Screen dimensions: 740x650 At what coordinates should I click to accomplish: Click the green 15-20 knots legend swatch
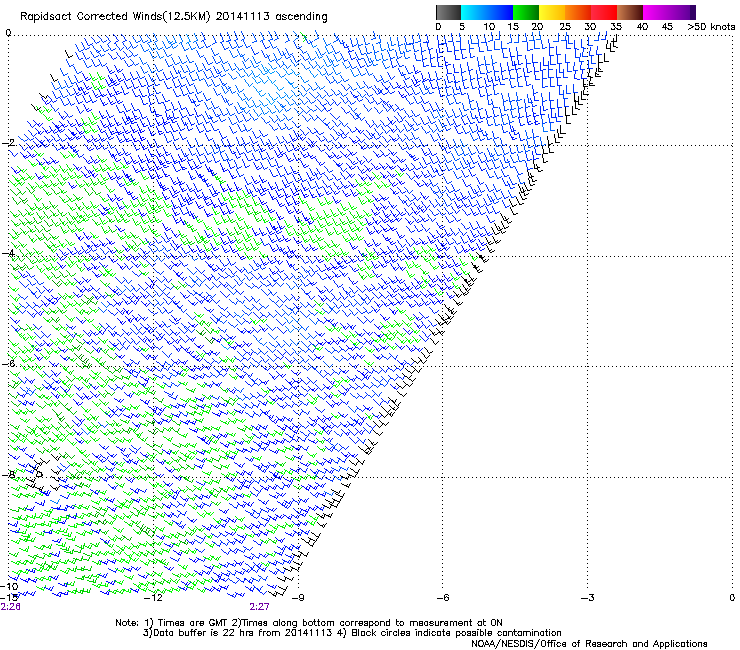(x=526, y=12)
